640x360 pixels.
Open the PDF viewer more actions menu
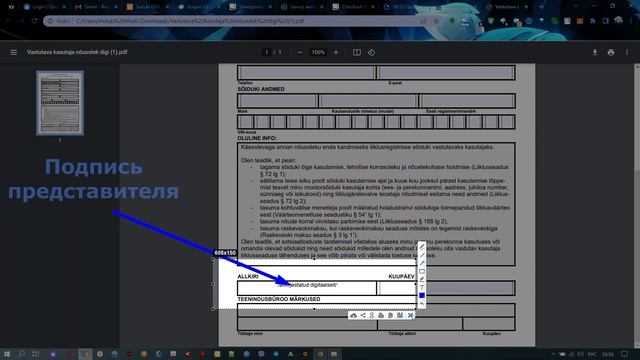(x=627, y=52)
